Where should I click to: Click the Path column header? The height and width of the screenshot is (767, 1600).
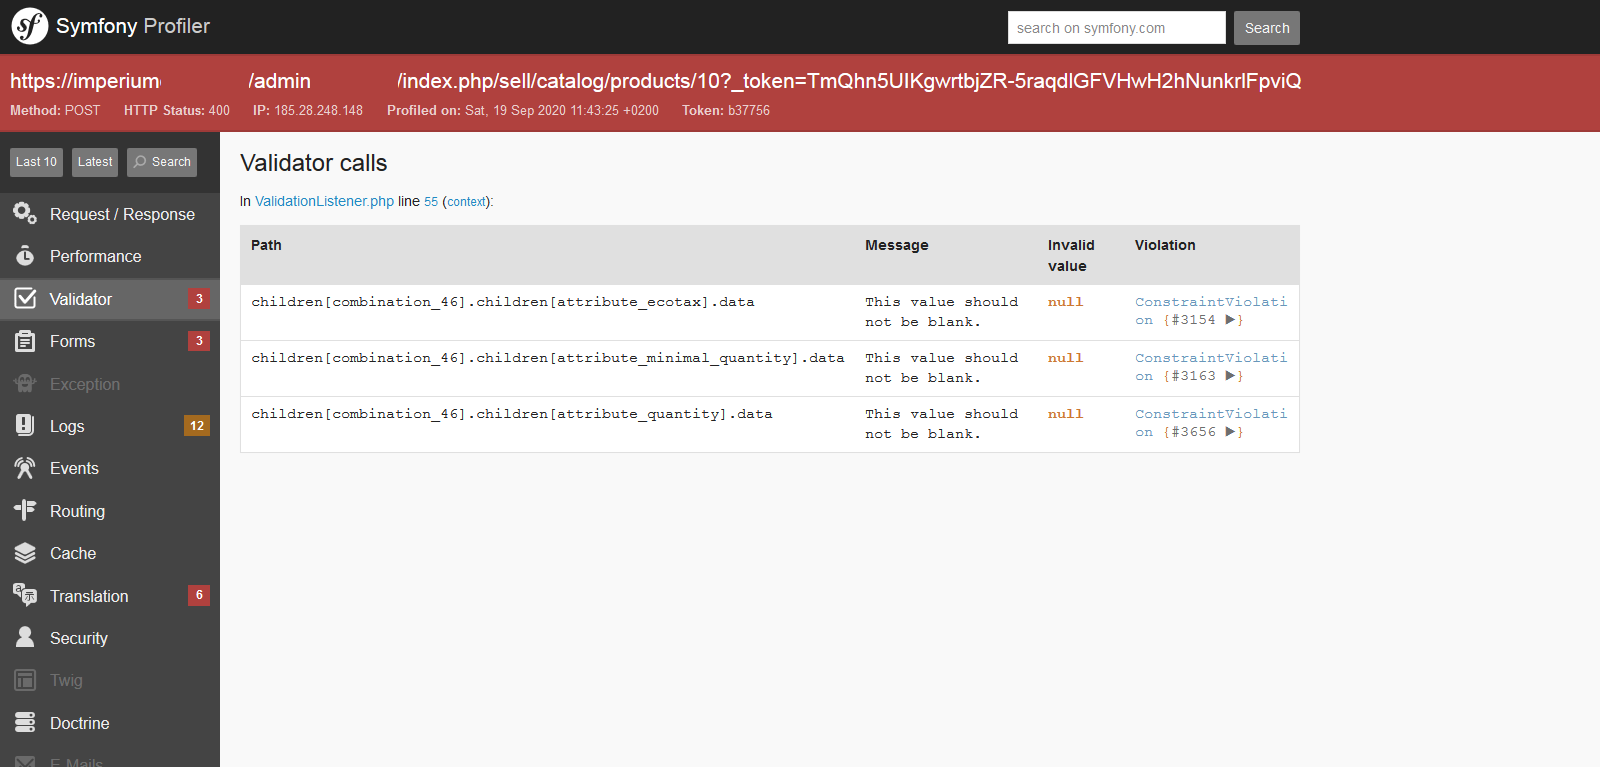tap(266, 245)
